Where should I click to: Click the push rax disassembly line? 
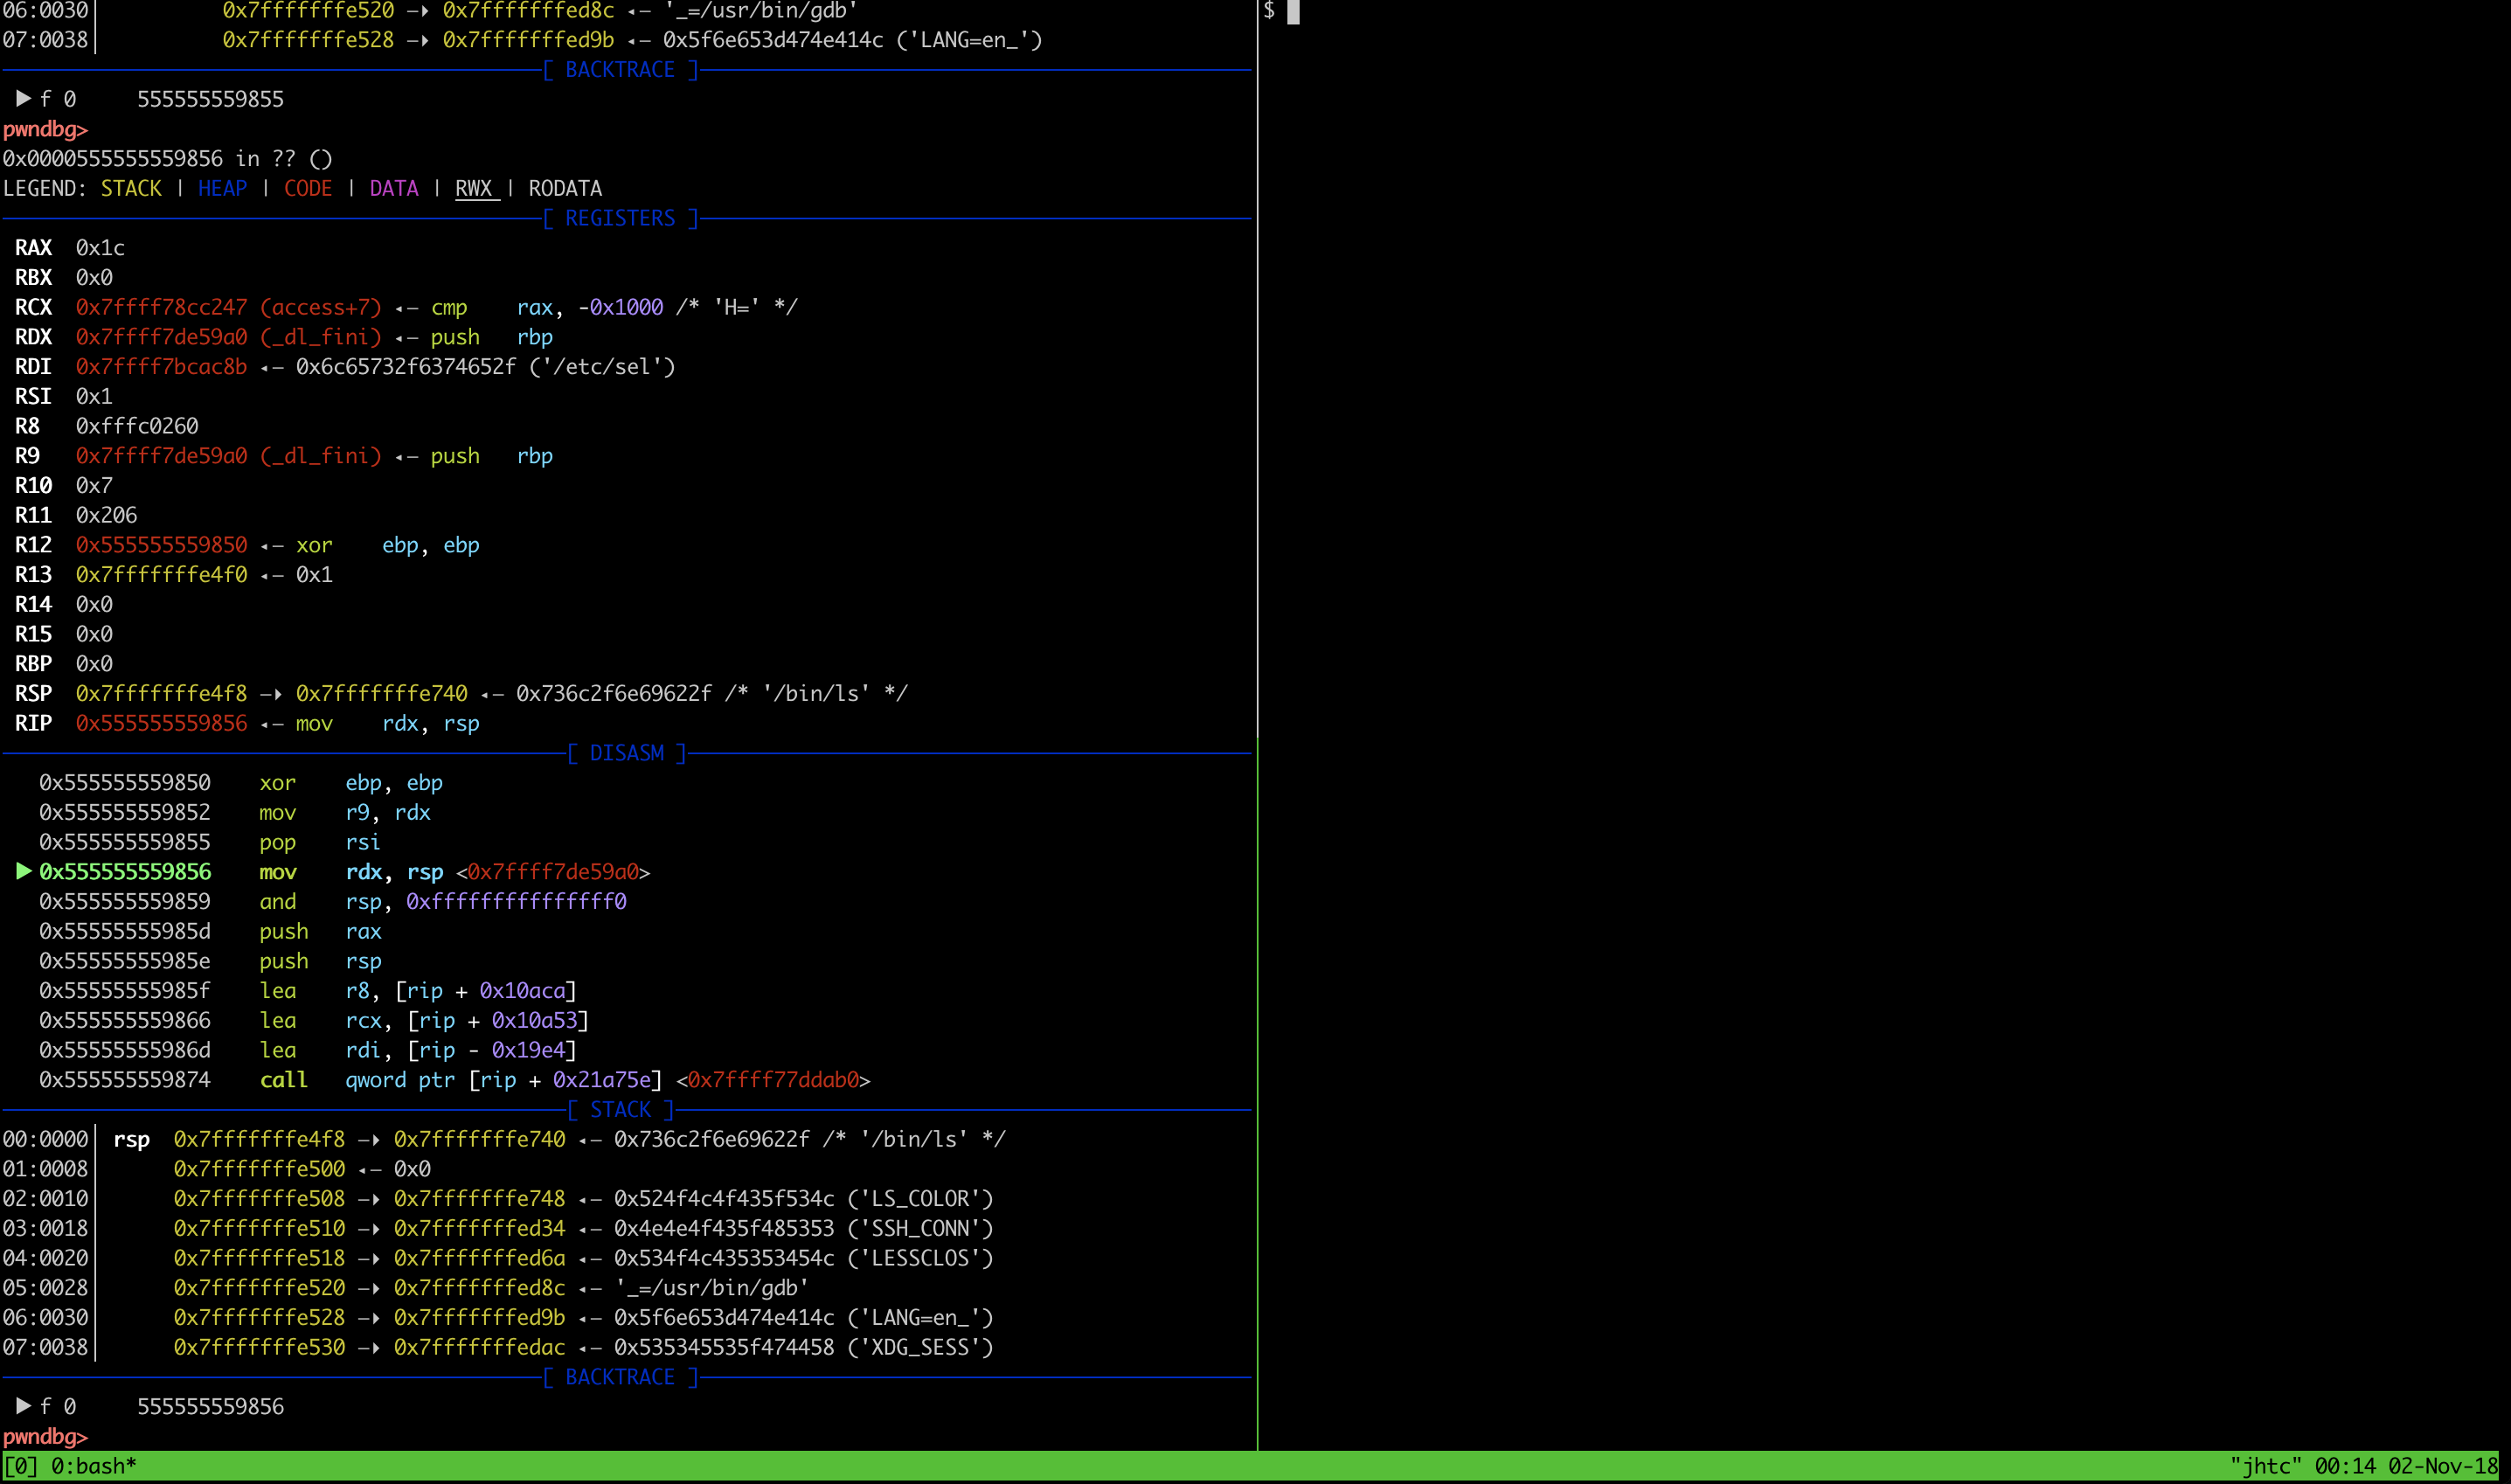pyautogui.click(x=210, y=931)
